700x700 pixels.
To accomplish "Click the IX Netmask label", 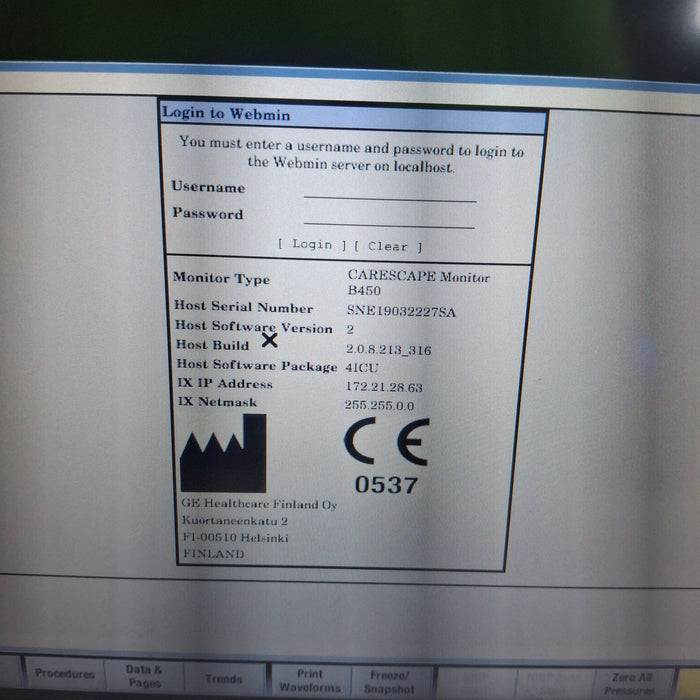I will click(217, 402).
